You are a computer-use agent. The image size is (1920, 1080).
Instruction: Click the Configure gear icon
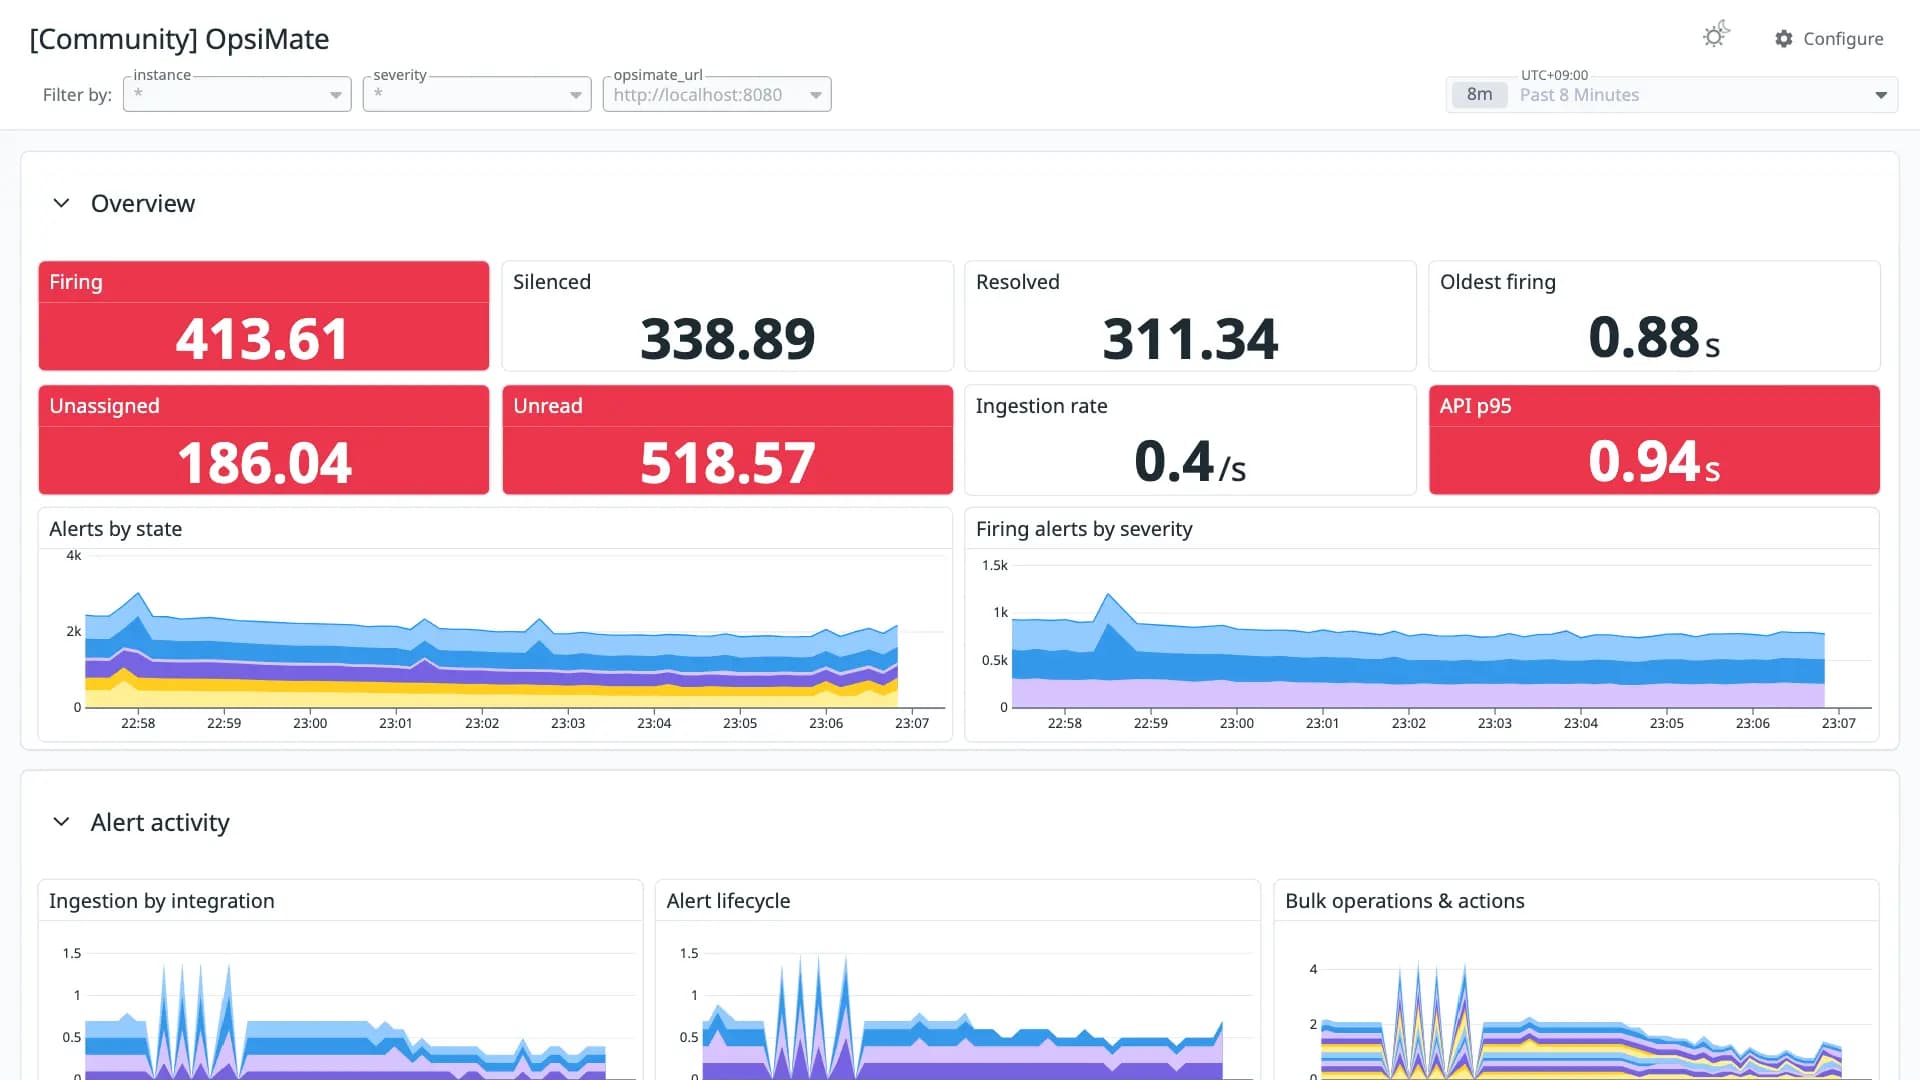pos(1784,39)
